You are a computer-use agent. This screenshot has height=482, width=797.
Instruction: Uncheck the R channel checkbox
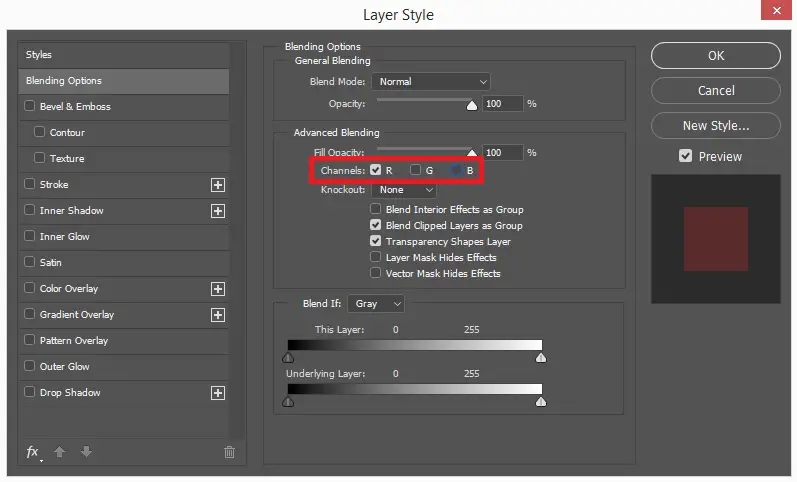point(376,170)
